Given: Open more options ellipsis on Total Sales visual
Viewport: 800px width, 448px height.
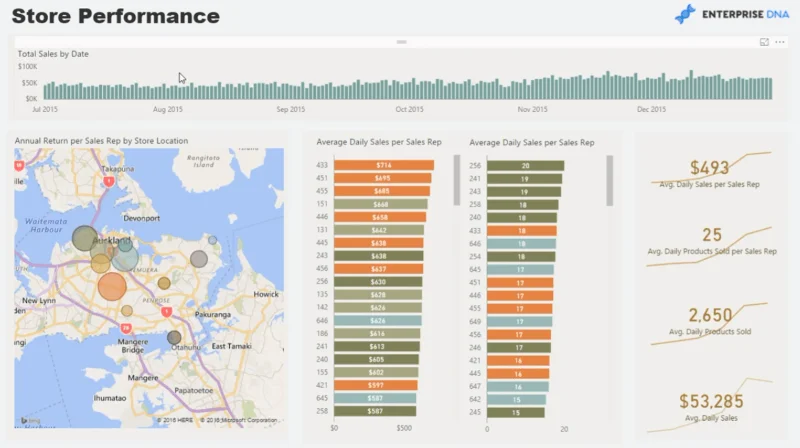Looking at the screenshot, I should [780, 42].
